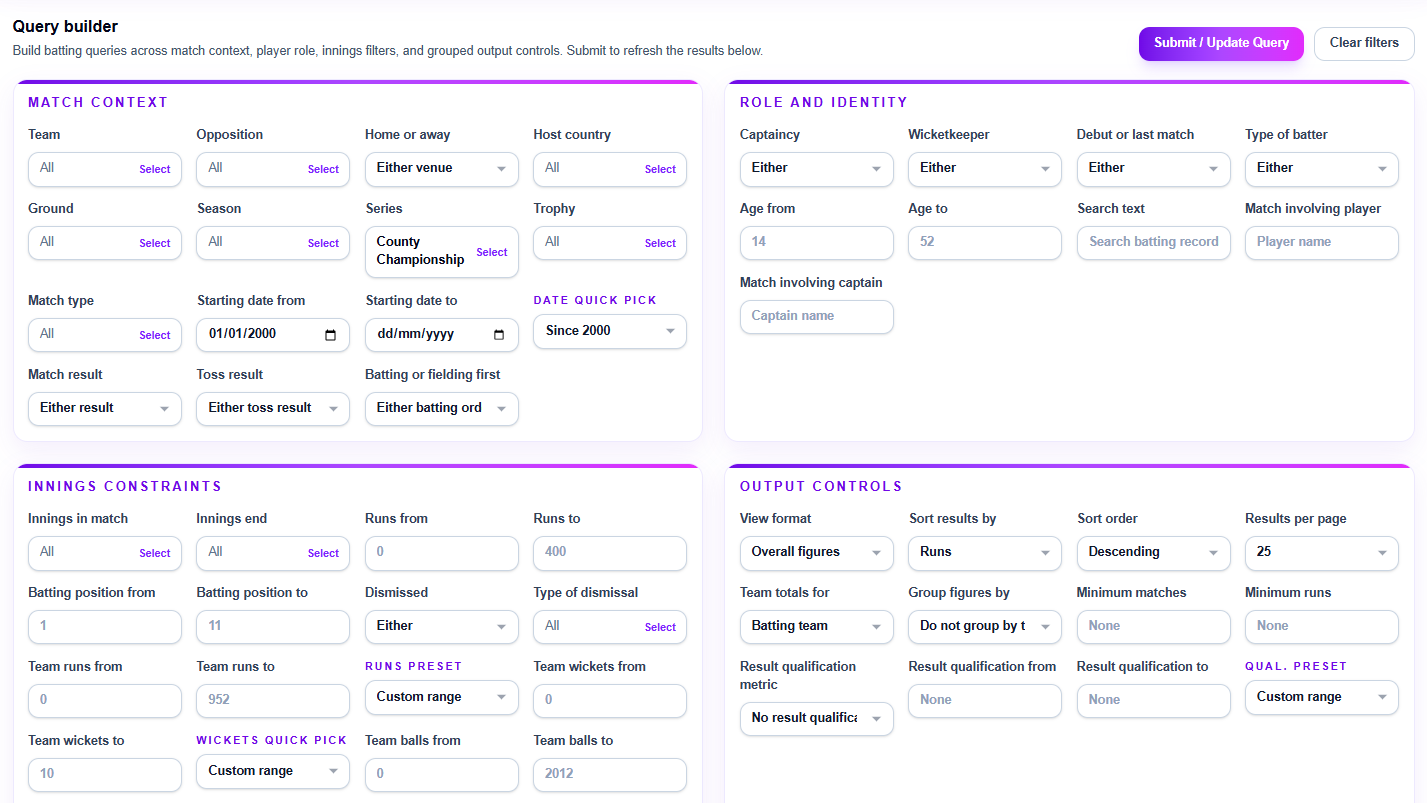Click the Starting date to date input

[x=442, y=335]
